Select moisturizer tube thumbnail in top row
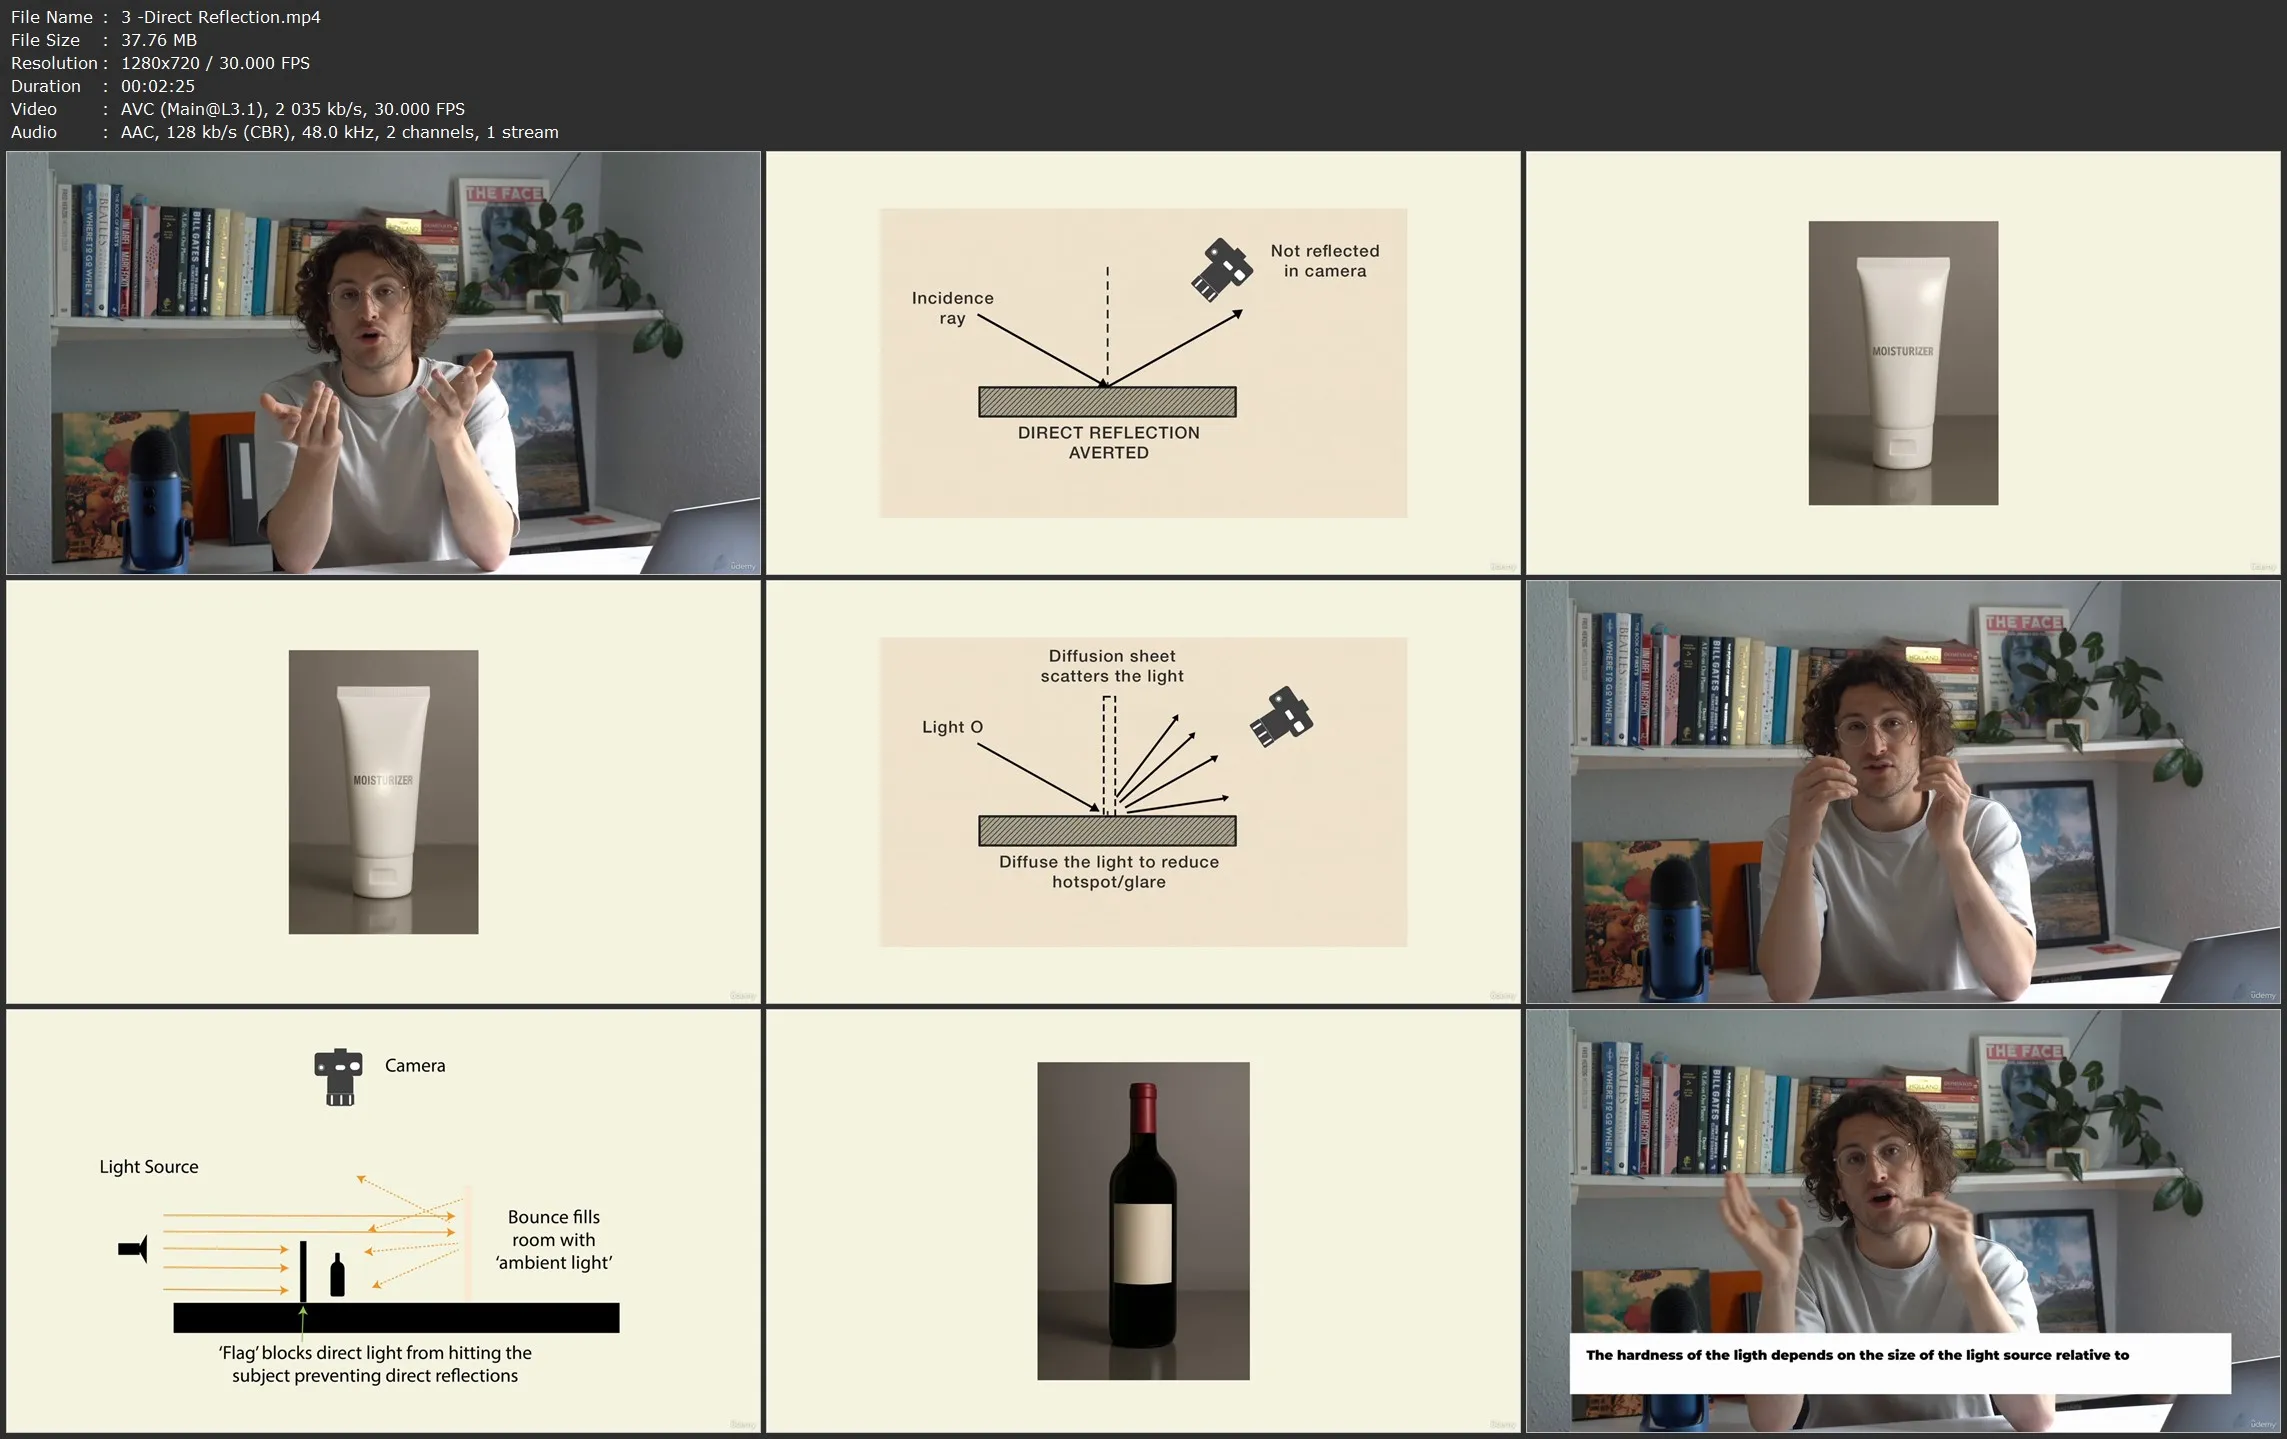 coord(1903,362)
